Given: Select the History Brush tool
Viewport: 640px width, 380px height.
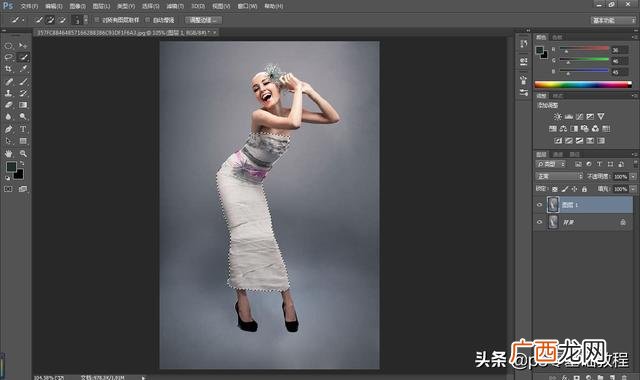Looking at the screenshot, I should (23, 93).
